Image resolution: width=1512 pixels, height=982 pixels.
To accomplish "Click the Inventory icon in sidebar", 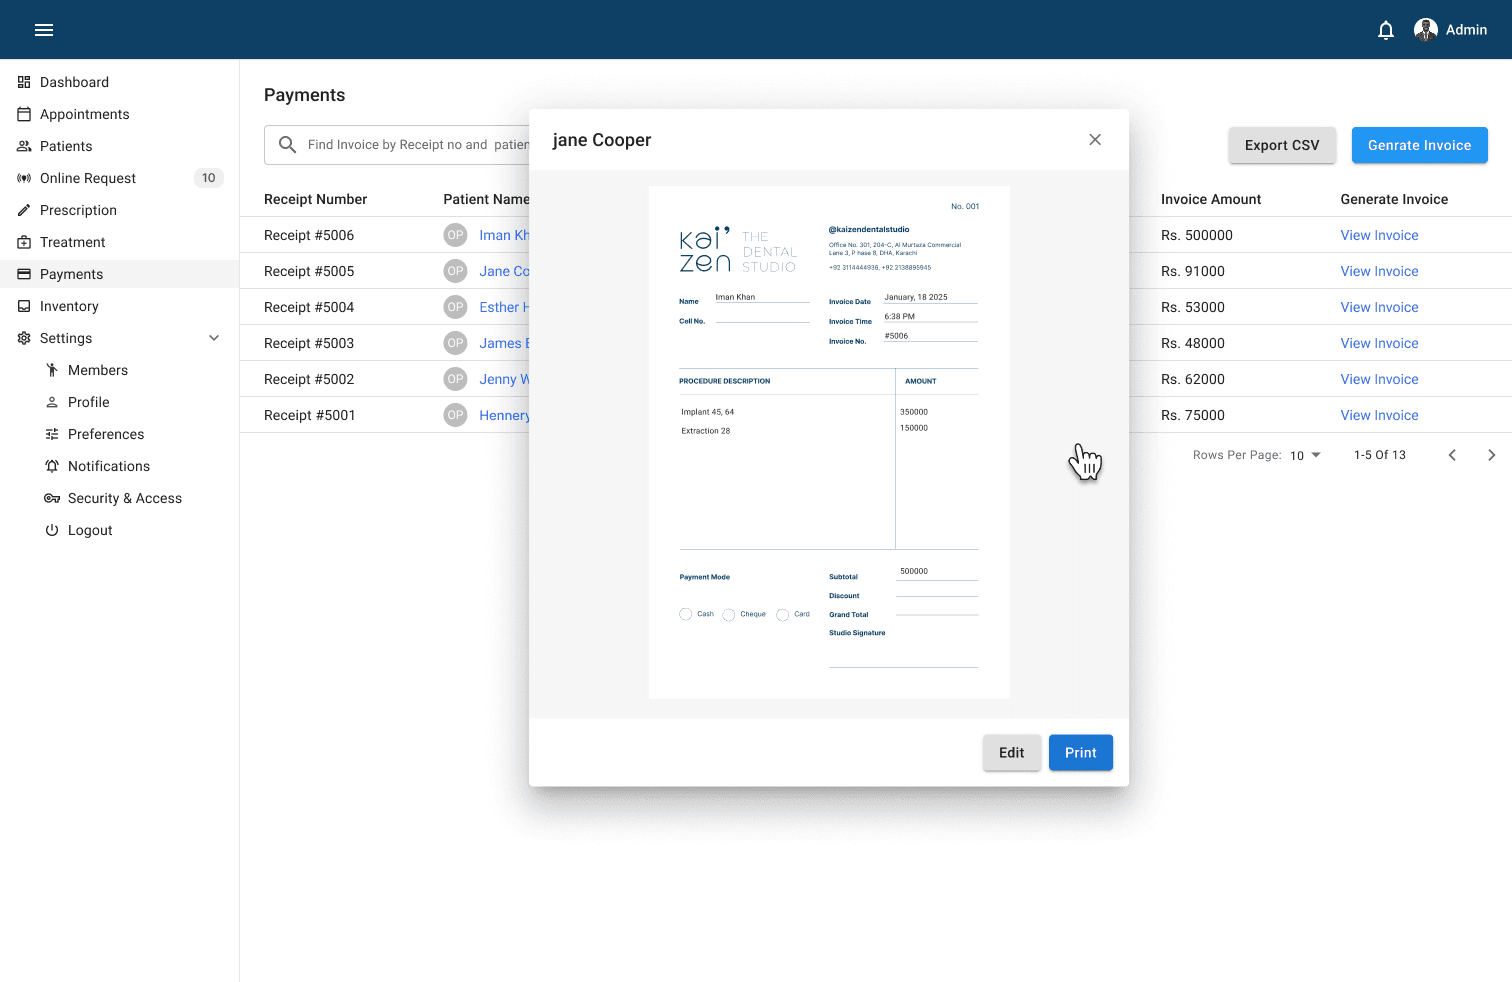I will [x=24, y=306].
